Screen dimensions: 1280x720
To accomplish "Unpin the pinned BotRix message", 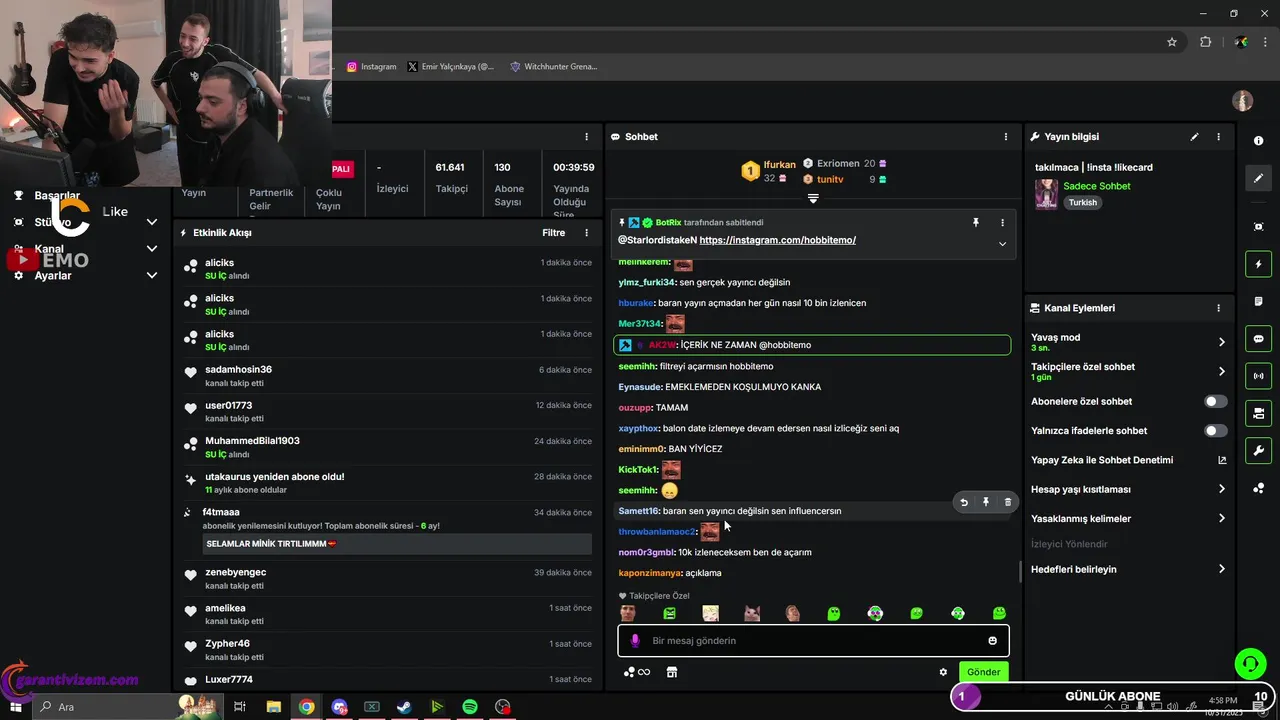I will (x=976, y=223).
